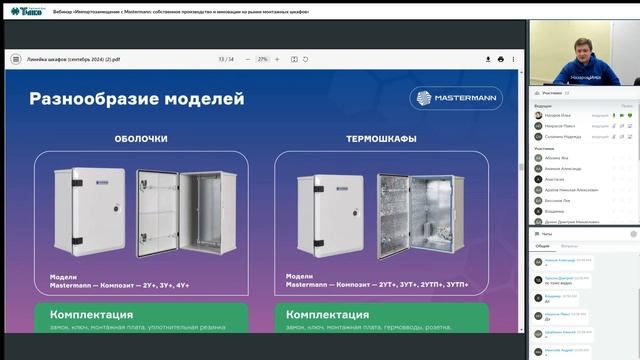Click the PDF zoom in plus button
Viewport: 640px width, 360px height.
pyautogui.click(x=277, y=59)
